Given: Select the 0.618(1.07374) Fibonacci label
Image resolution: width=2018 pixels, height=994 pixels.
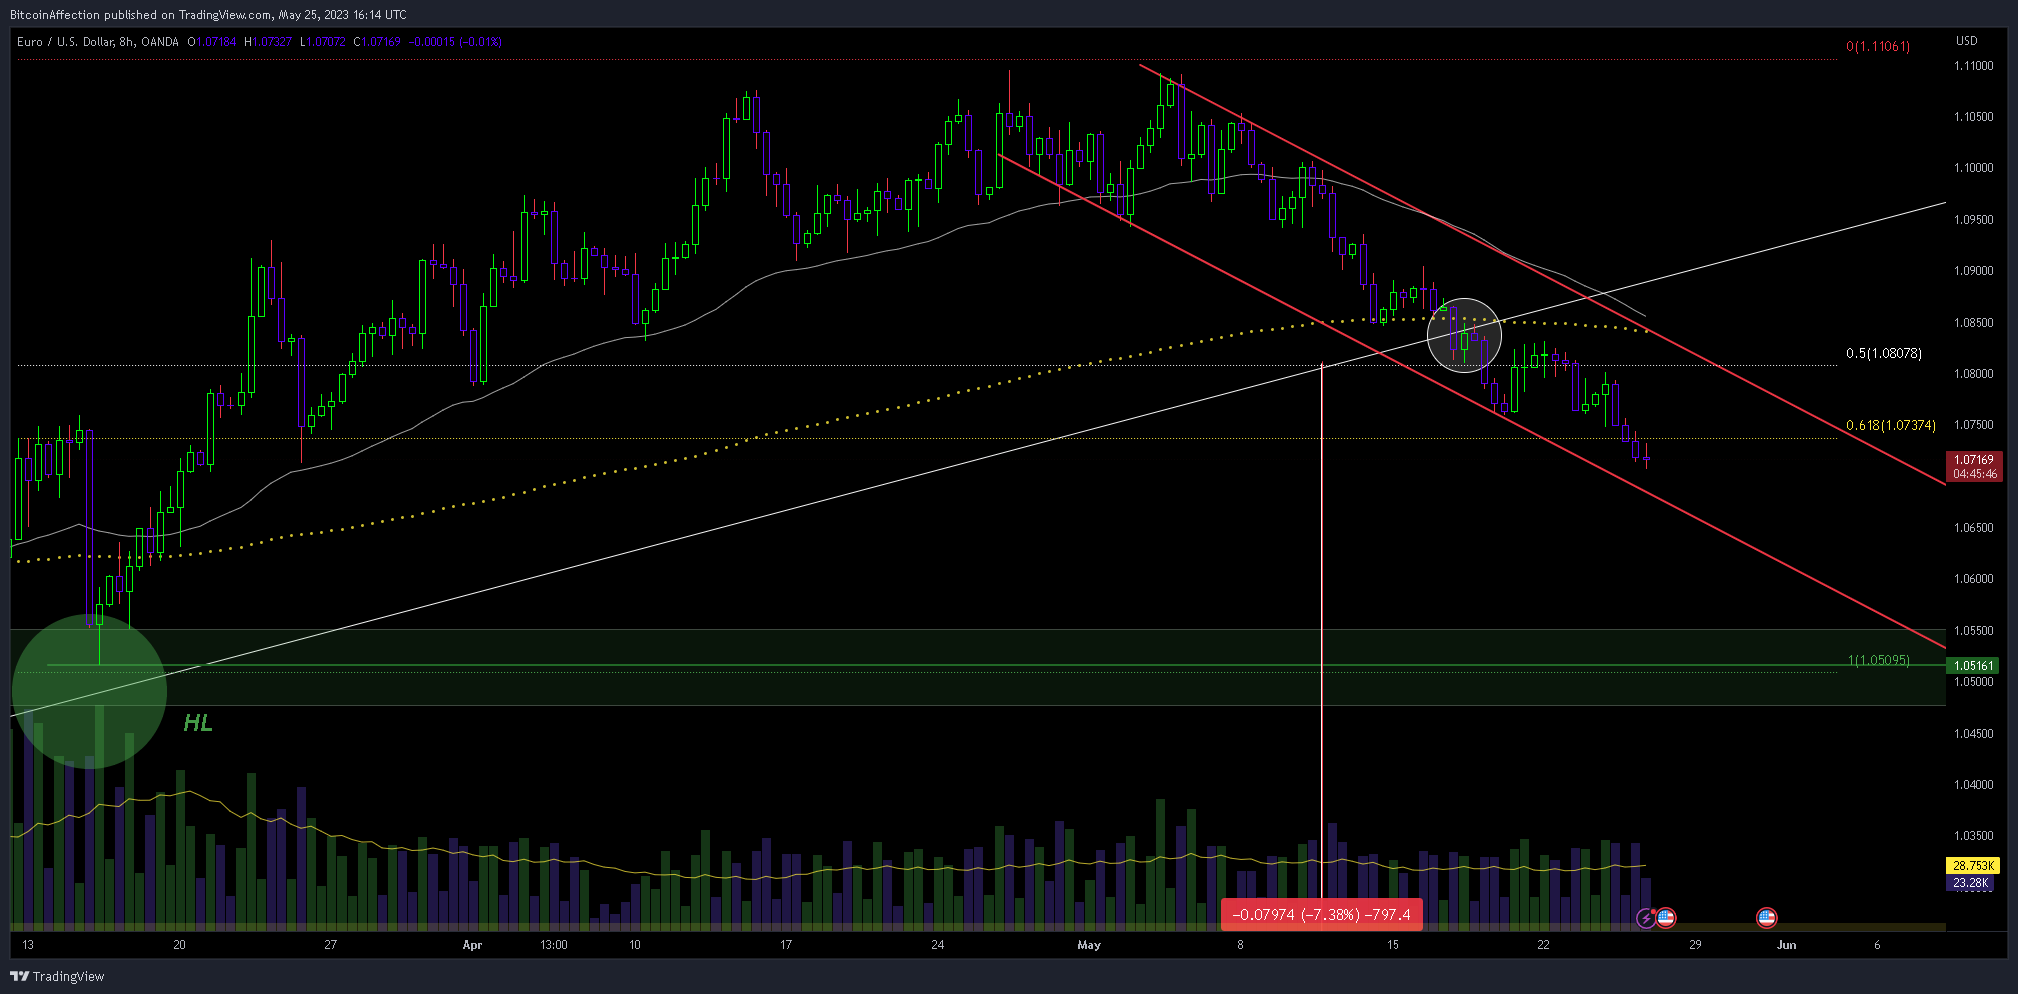Looking at the screenshot, I should pos(1891,425).
